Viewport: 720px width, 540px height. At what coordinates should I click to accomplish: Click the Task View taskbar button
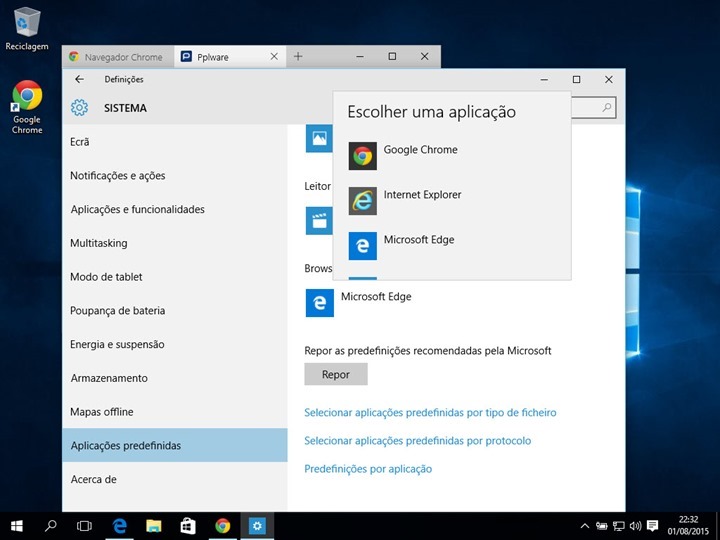85,525
